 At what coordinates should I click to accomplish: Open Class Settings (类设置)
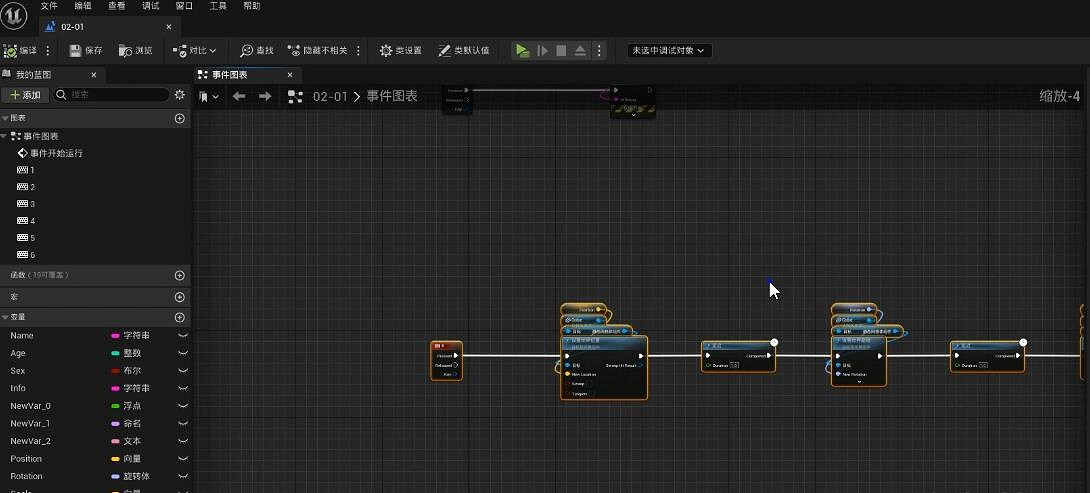pyautogui.click(x=400, y=50)
